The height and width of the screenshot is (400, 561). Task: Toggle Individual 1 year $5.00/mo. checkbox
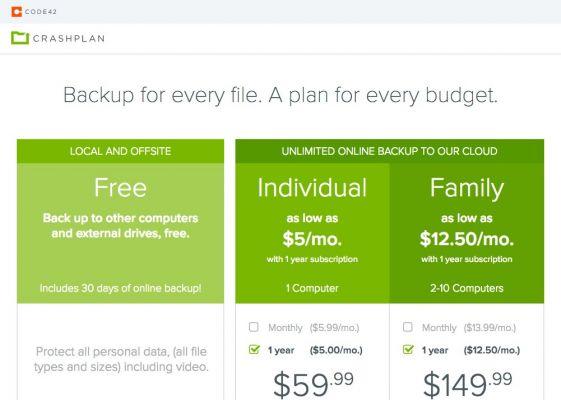coord(254,349)
